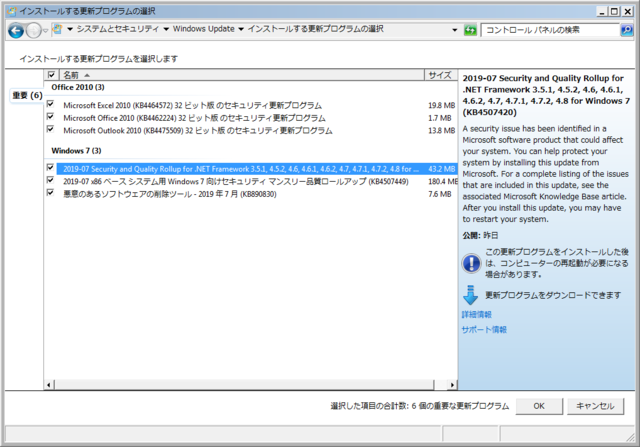Minimize the window

[602, 11]
